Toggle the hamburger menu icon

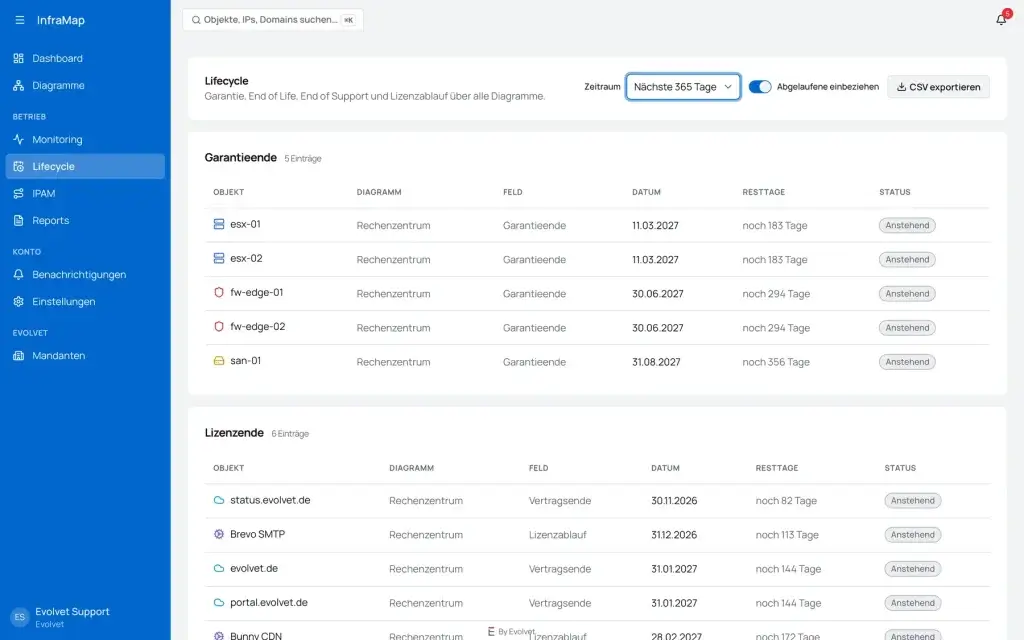[20, 20]
